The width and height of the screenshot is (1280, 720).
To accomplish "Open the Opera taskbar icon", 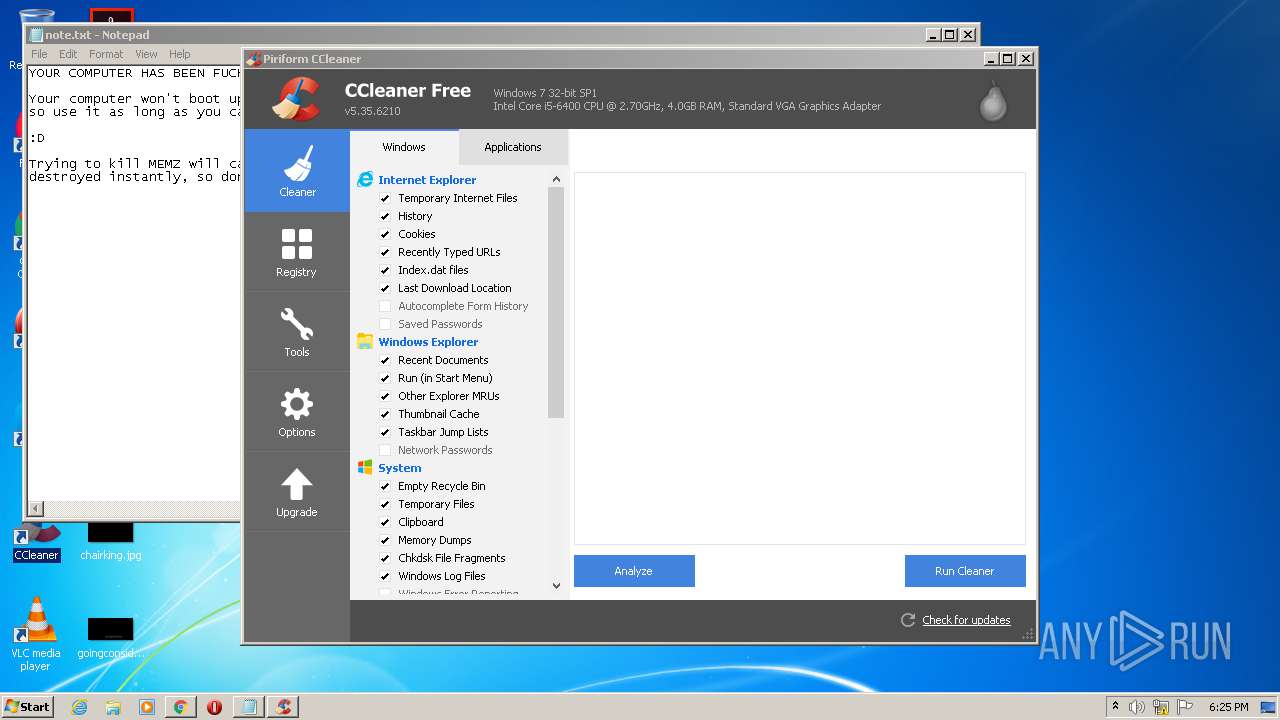I will point(214,707).
